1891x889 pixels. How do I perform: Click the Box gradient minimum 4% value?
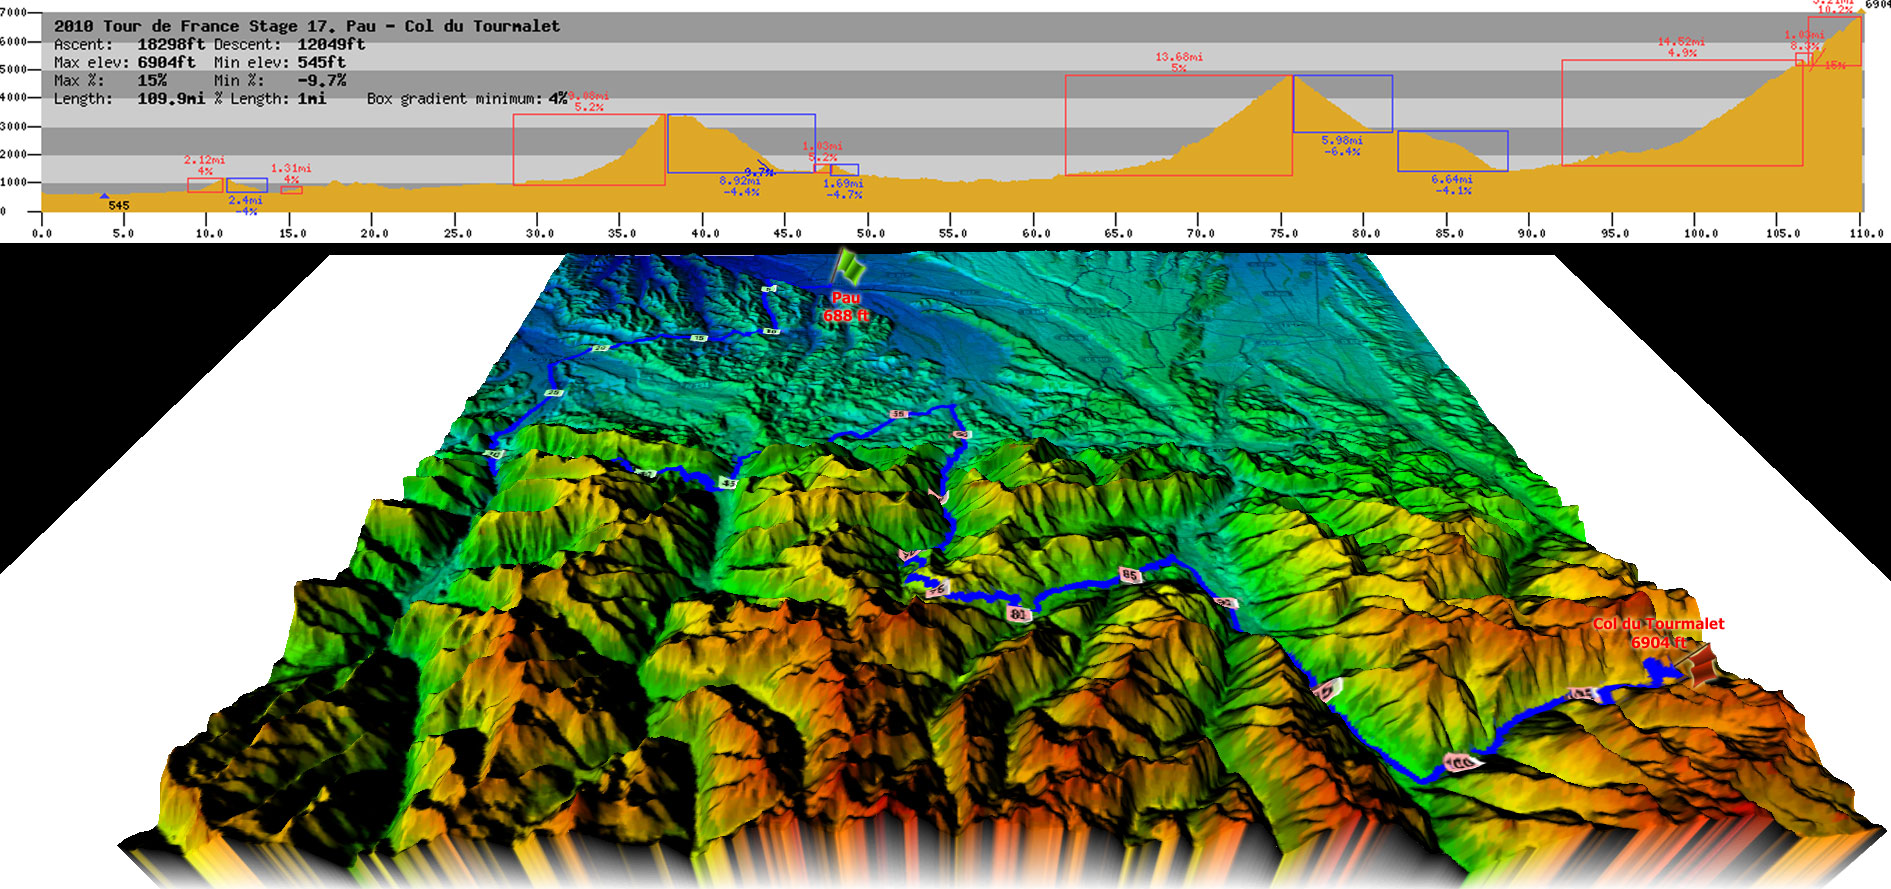click(557, 98)
